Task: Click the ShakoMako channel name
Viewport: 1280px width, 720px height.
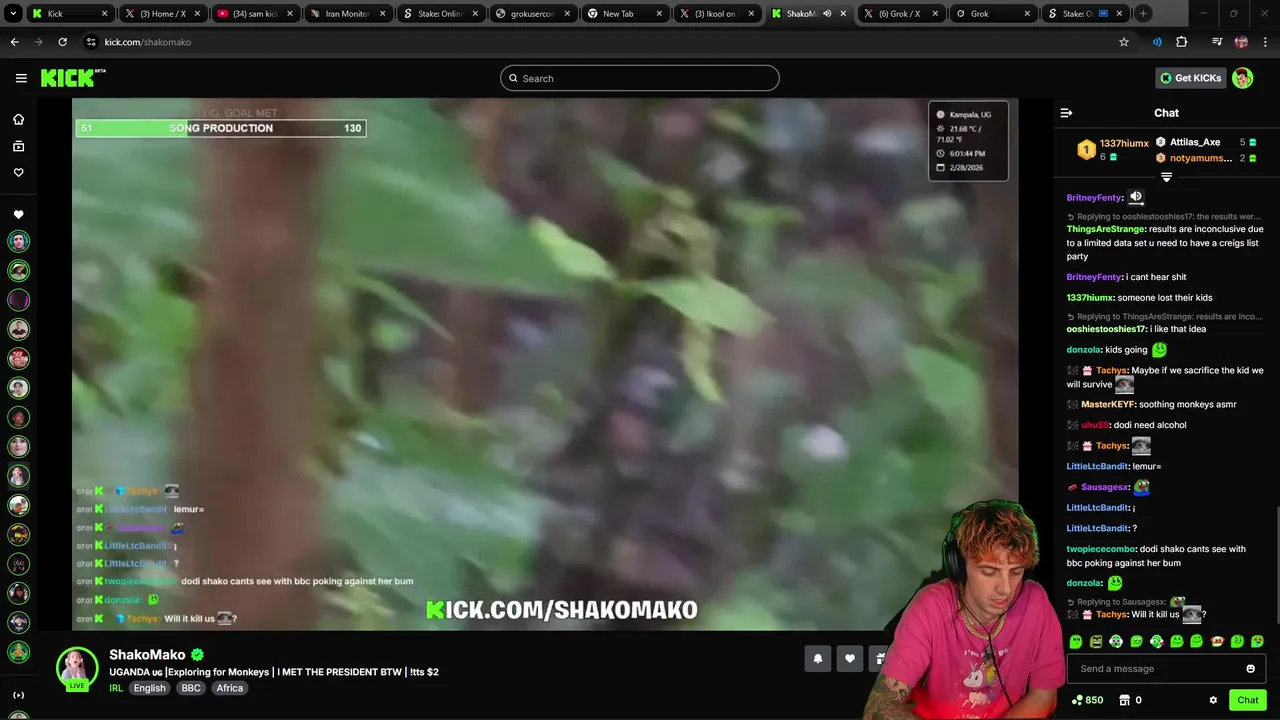Action: tap(147, 655)
